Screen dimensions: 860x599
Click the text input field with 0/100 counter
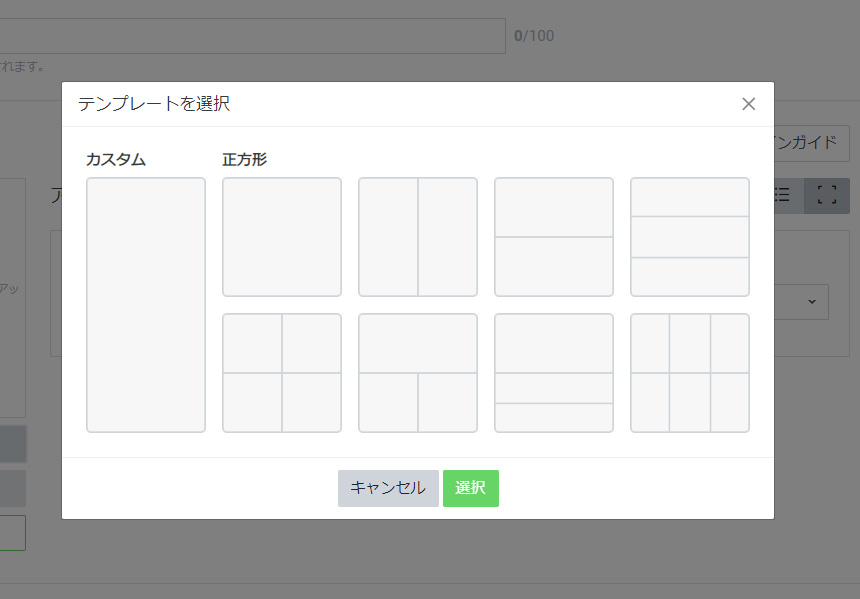pos(252,36)
